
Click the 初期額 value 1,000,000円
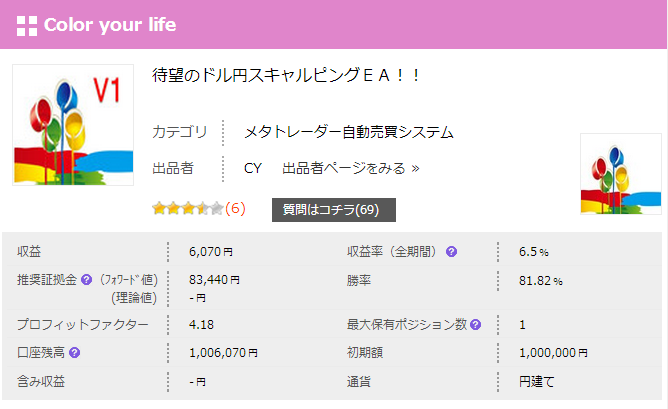pyautogui.click(x=553, y=353)
